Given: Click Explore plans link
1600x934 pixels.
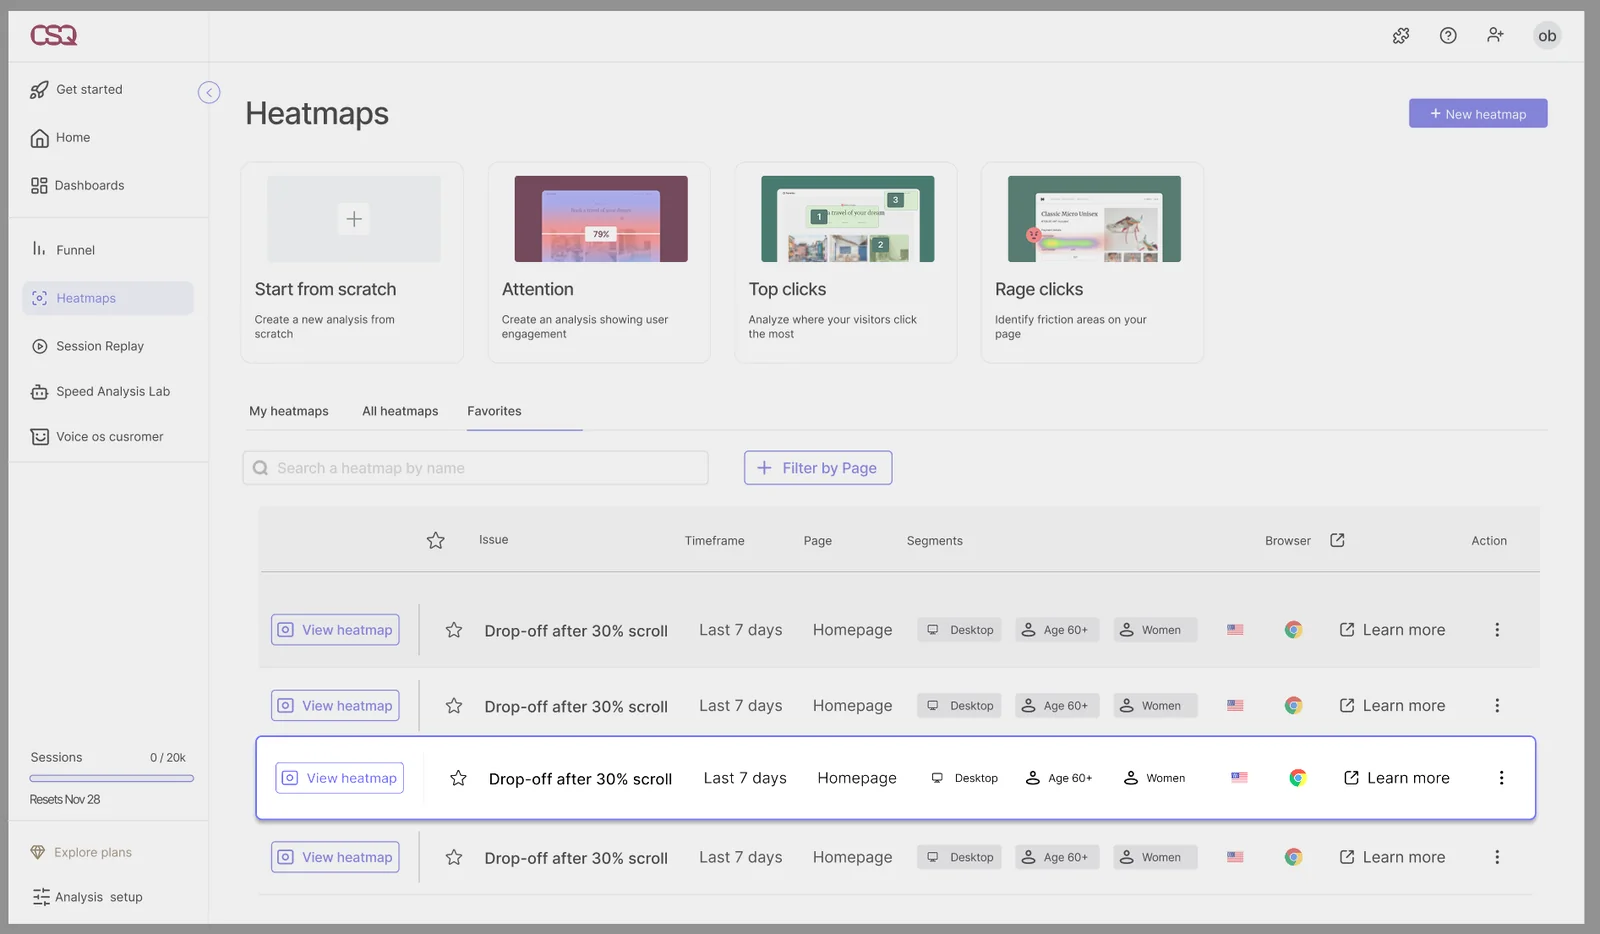Looking at the screenshot, I should pos(81,853).
